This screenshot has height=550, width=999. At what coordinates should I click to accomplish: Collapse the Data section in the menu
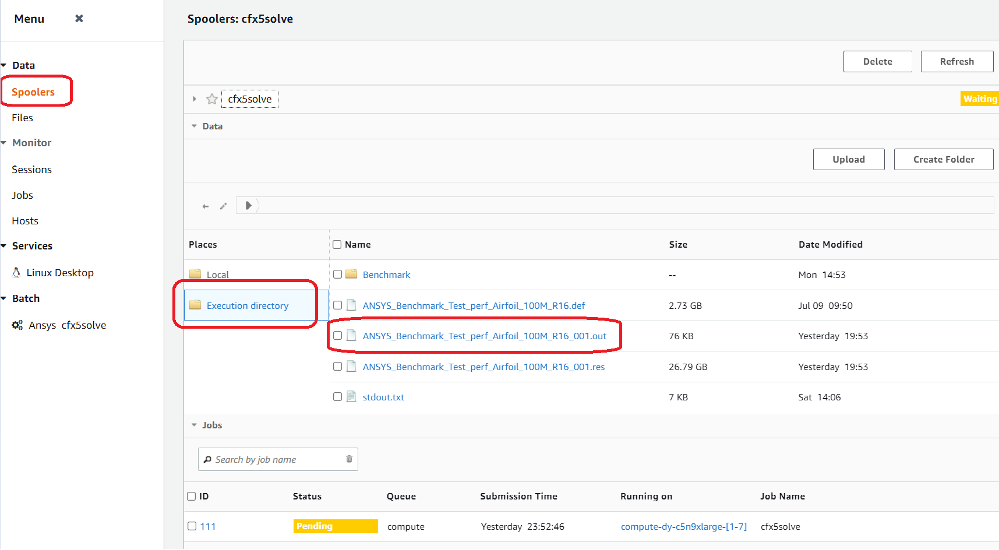click(x=4, y=65)
